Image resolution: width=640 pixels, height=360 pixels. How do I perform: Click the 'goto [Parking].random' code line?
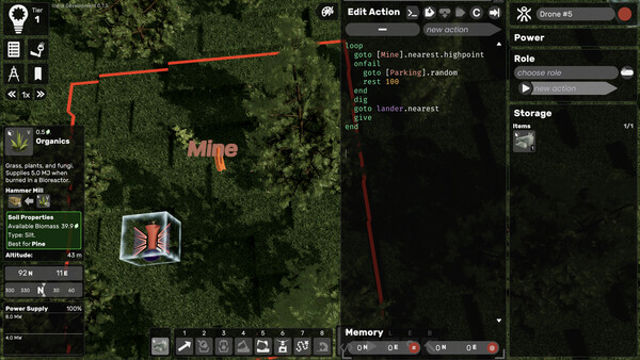pos(410,73)
